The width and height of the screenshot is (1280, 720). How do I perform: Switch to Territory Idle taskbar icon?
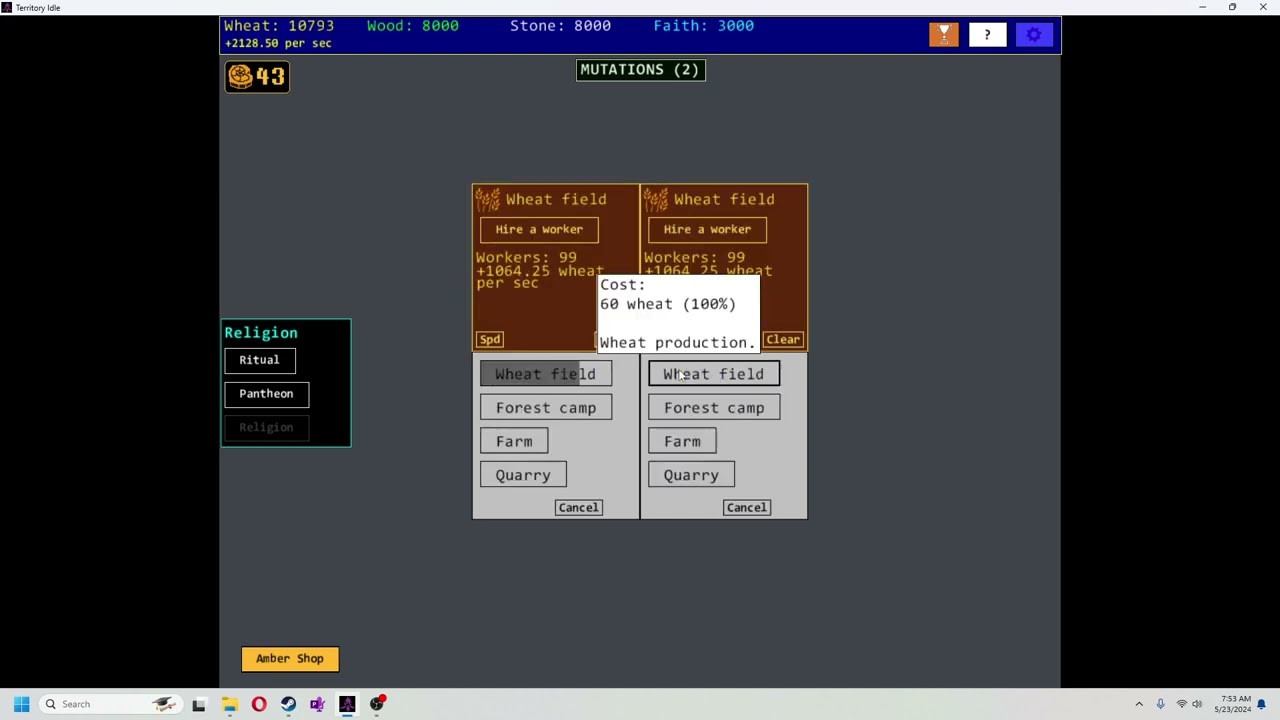347,704
